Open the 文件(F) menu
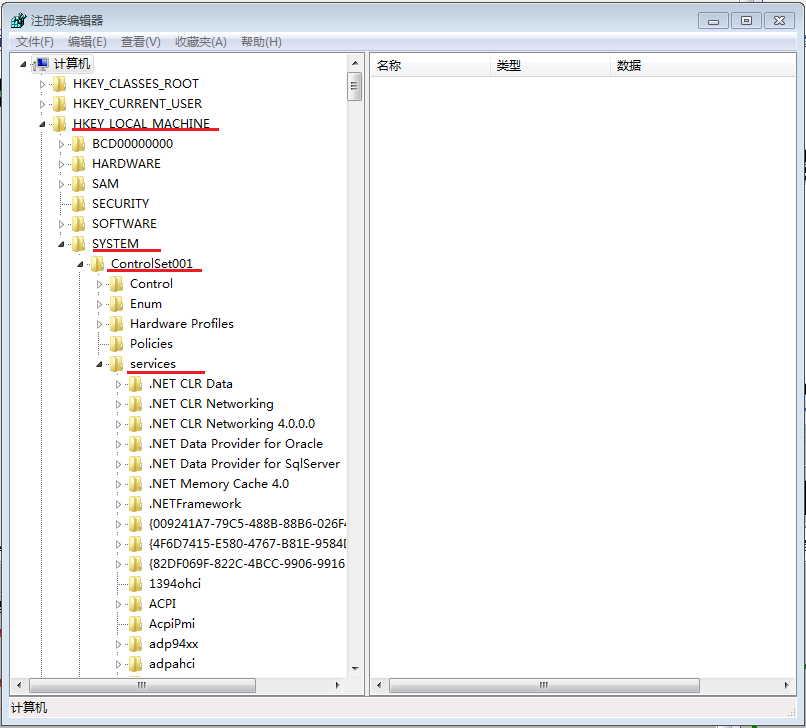The image size is (806, 728). 34,42
